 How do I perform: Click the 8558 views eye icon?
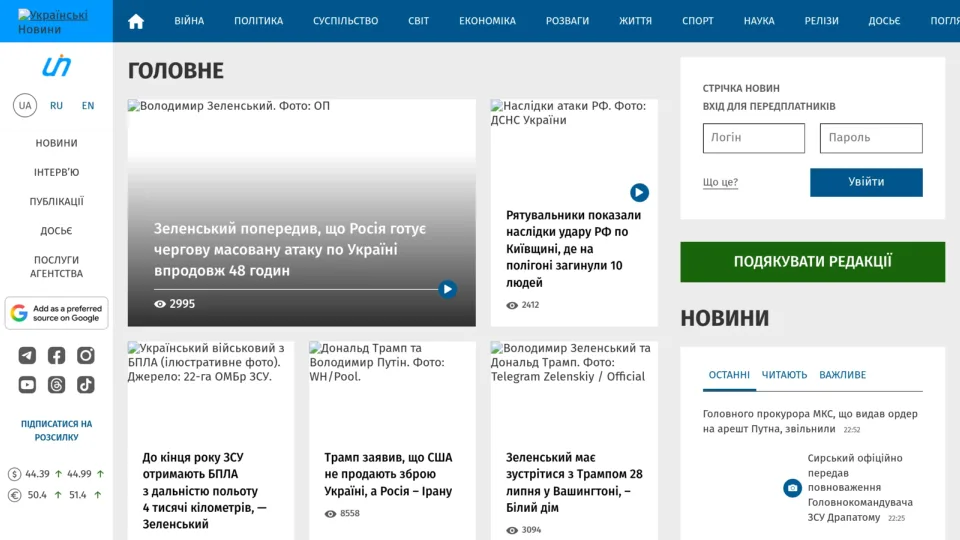point(330,514)
